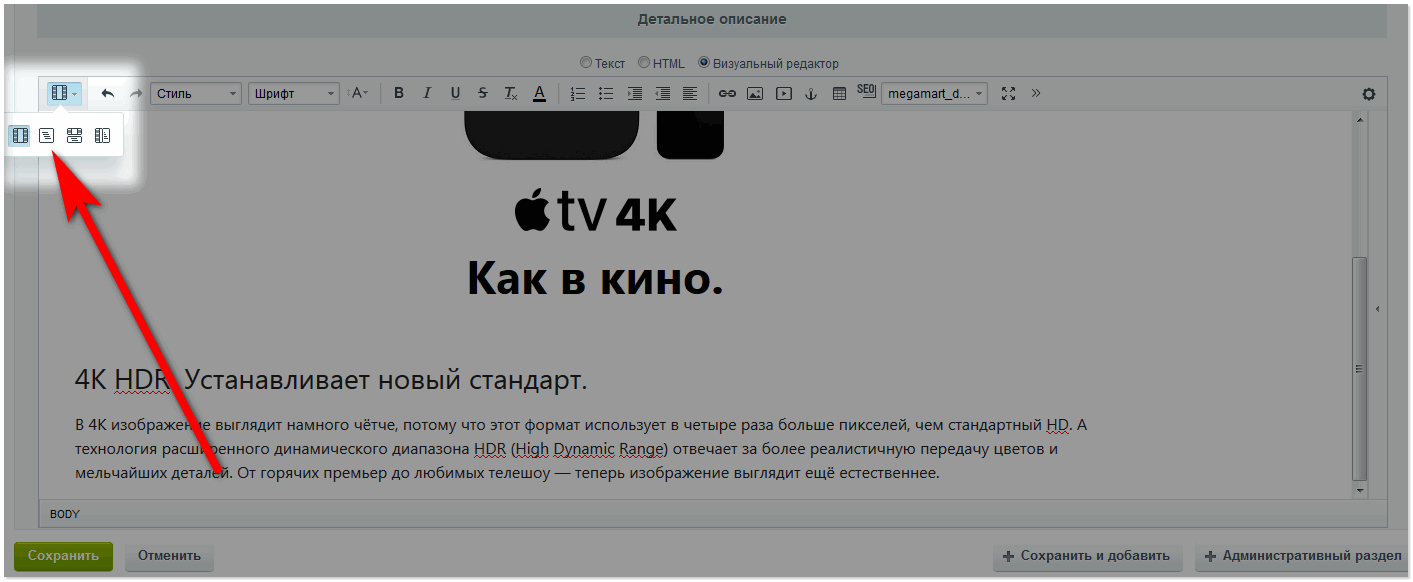Viewport: 1413px width, 582px height.
Task: Open the Шрифт dropdown
Action: (x=293, y=93)
